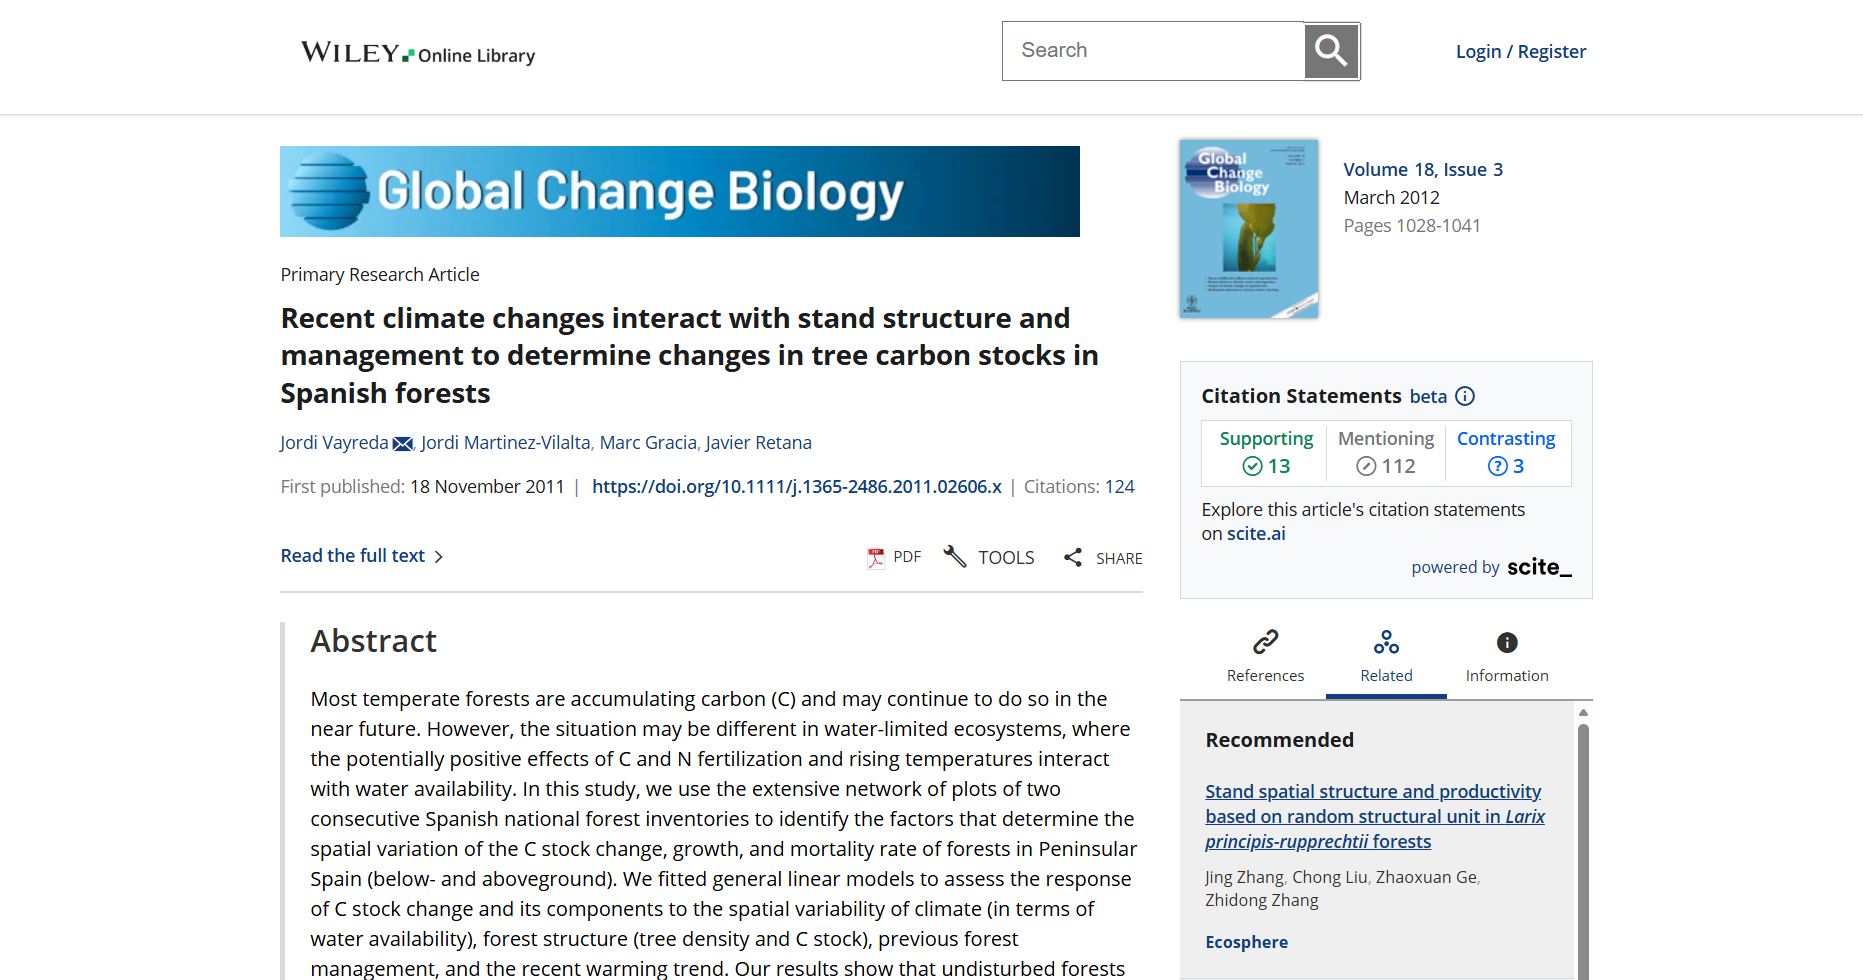The height and width of the screenshot is (980, 1863).
Task: Switch to the Information tab
Action: (1506, 655)
